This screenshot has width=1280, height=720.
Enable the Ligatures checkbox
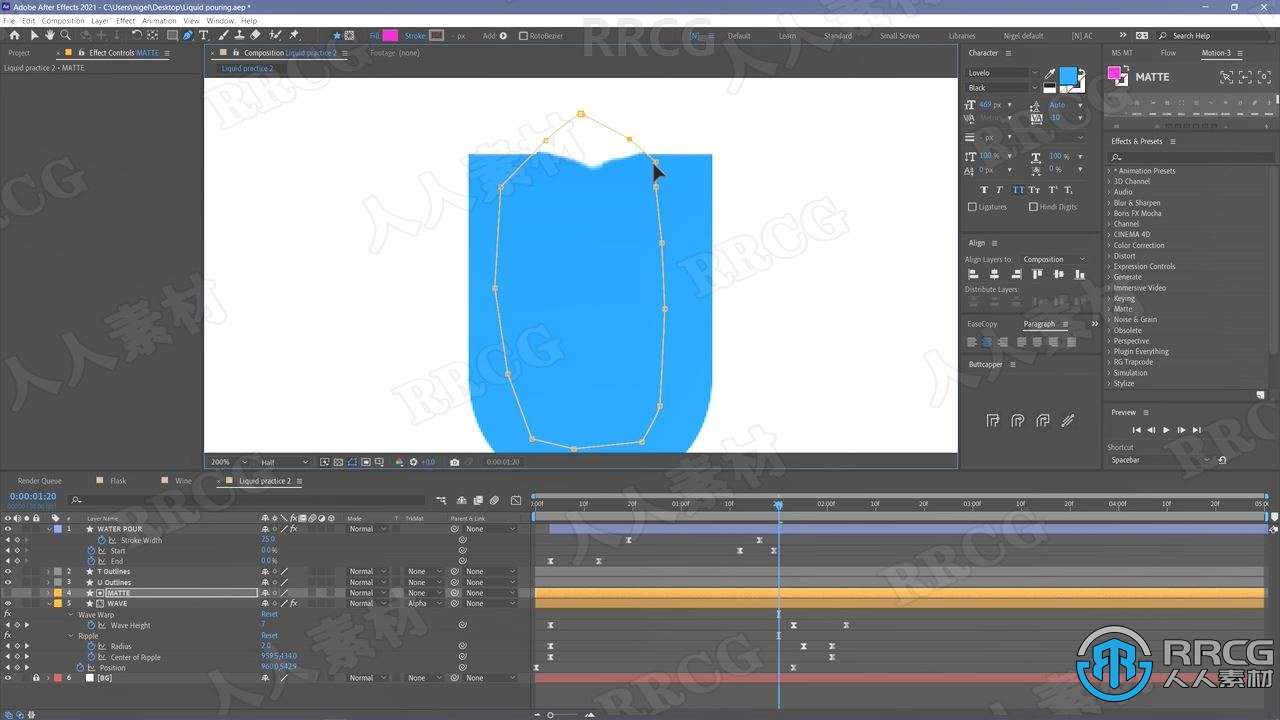point(972,207)
